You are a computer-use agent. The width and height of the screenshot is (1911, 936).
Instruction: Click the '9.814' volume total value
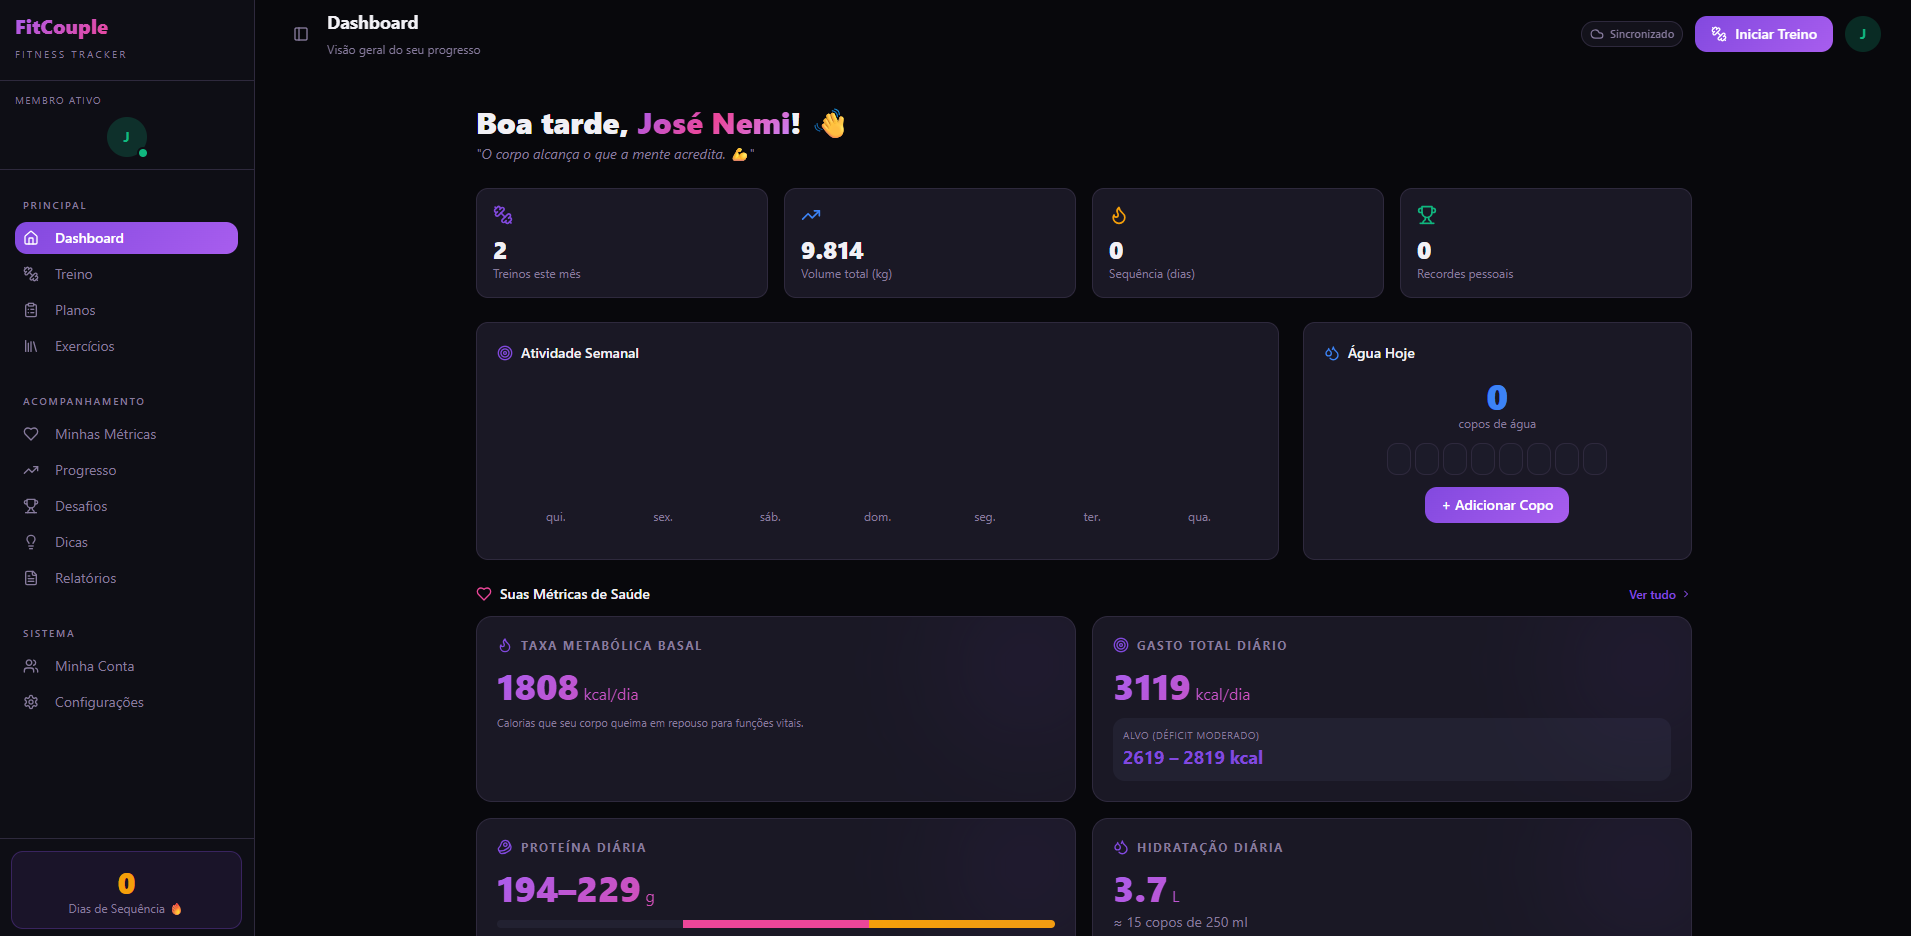click(832, 251)
